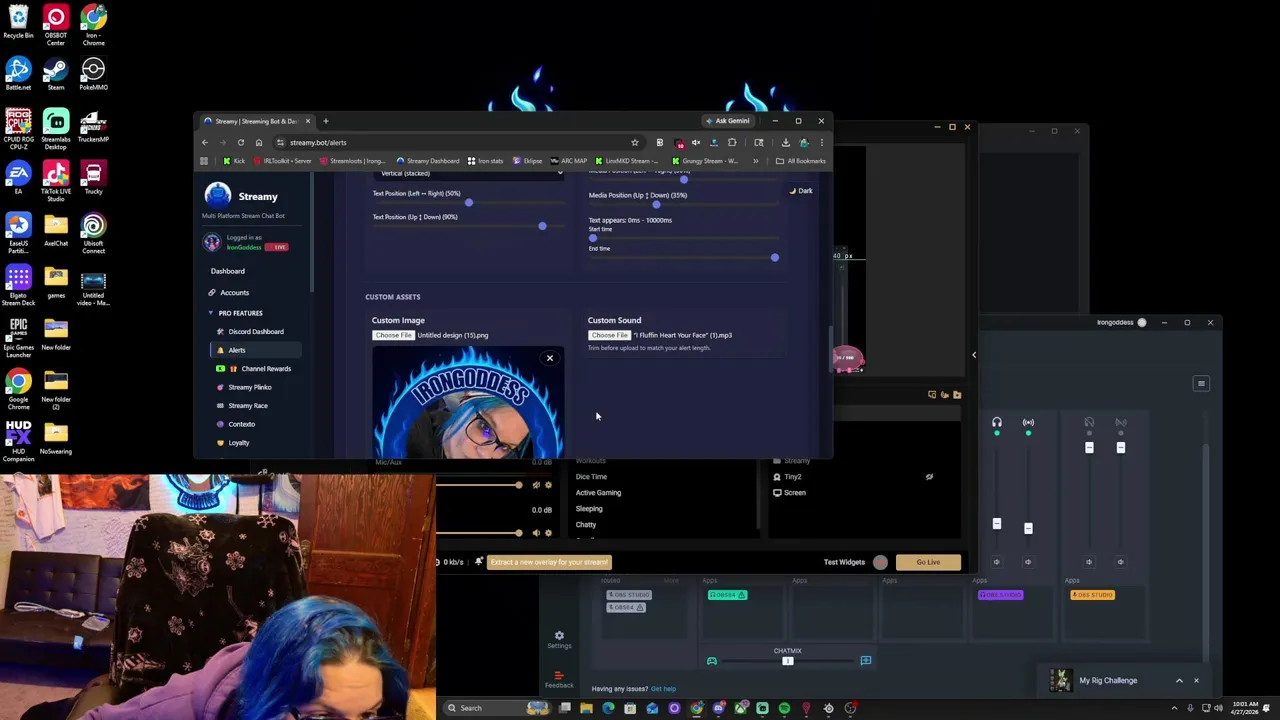Screen dimensions: 1280x720
Task: Open Contexto in the sidebar
Action: click(x=241, y=424)
